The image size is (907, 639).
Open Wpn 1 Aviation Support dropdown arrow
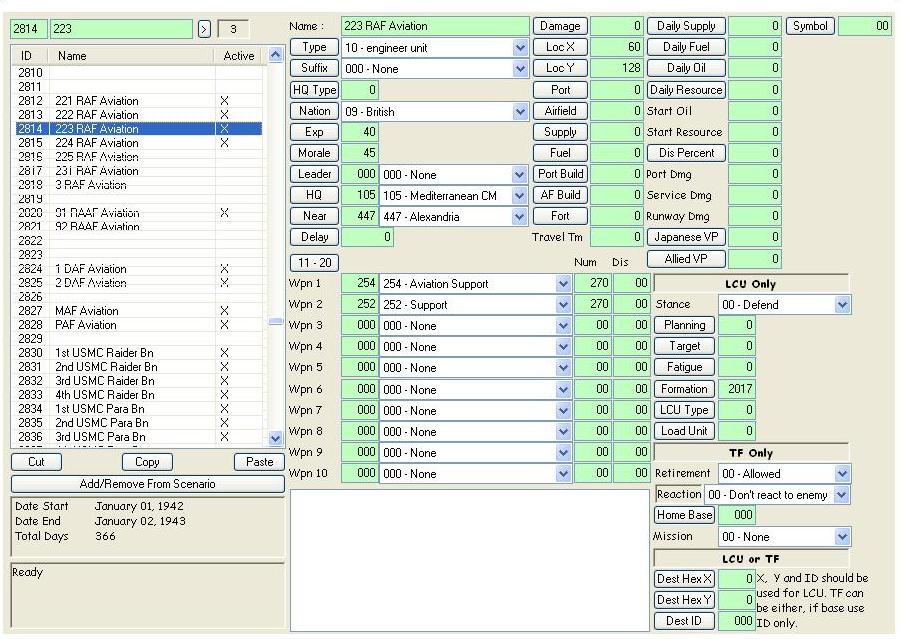pos(563,284)
